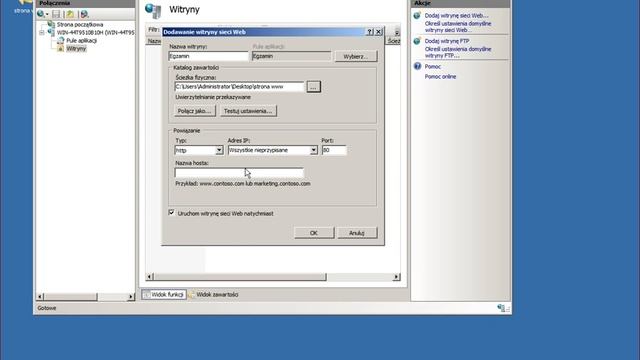640x360 pixels.
Task: Select Pule aplikacji in the tree
Action: point(81,40)
